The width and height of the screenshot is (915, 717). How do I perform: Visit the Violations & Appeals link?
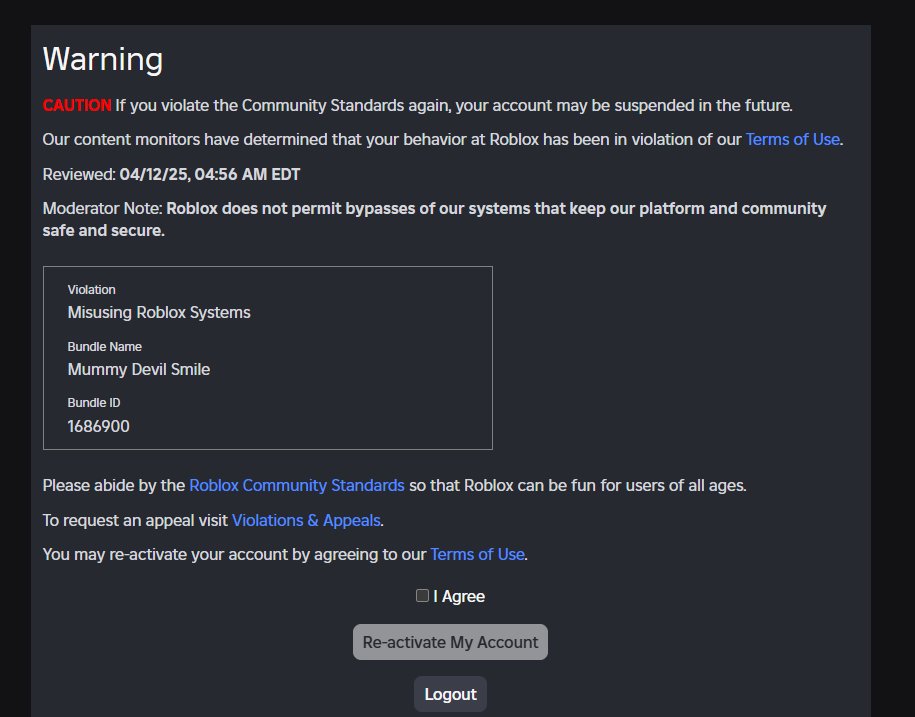point(305,519)
